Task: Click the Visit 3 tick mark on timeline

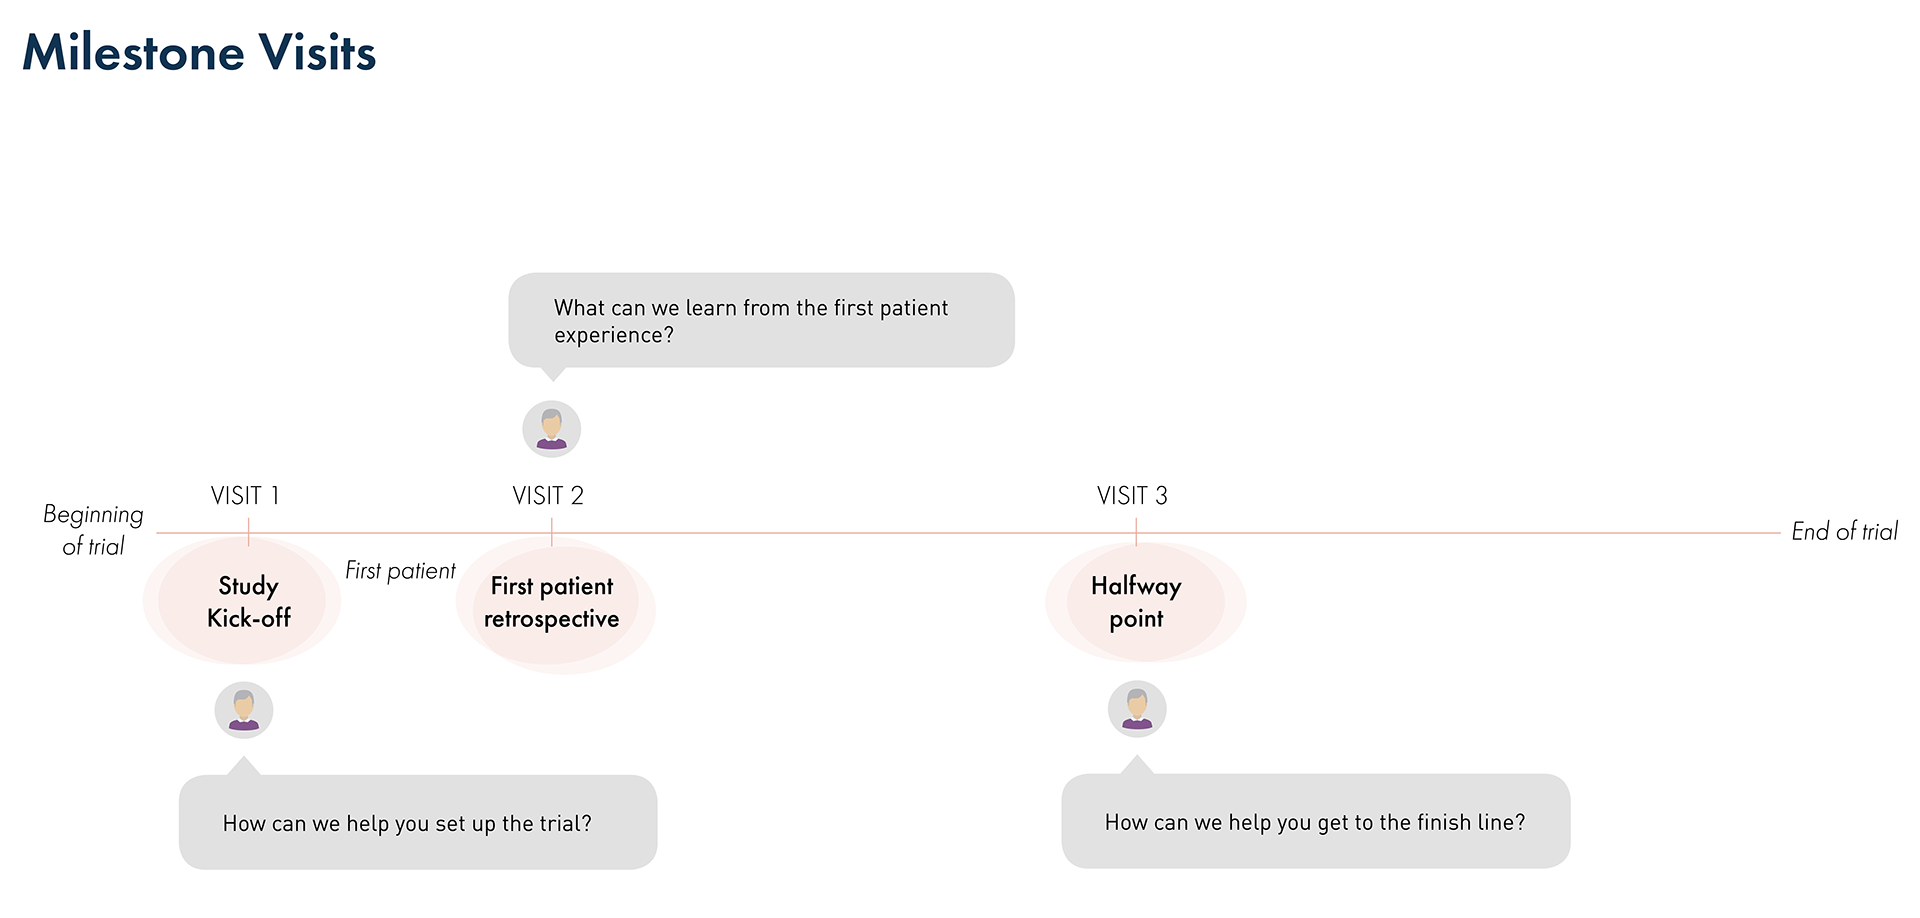Action: [x=1136, y=533]
